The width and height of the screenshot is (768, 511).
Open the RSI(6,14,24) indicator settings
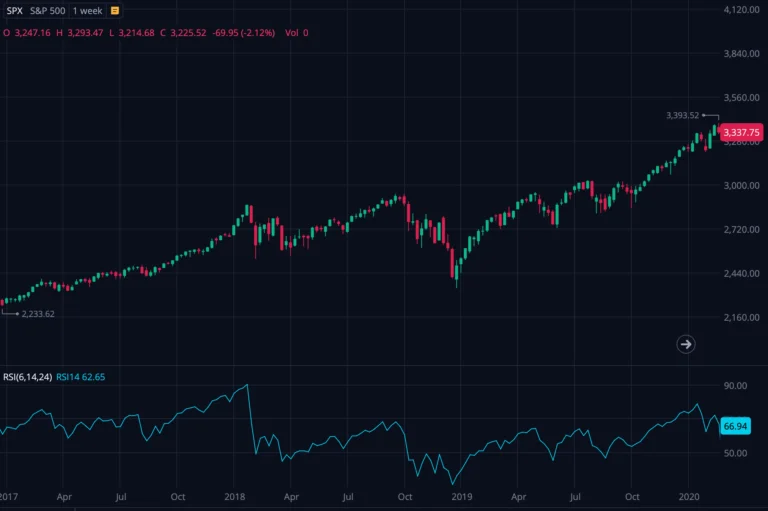26,377
